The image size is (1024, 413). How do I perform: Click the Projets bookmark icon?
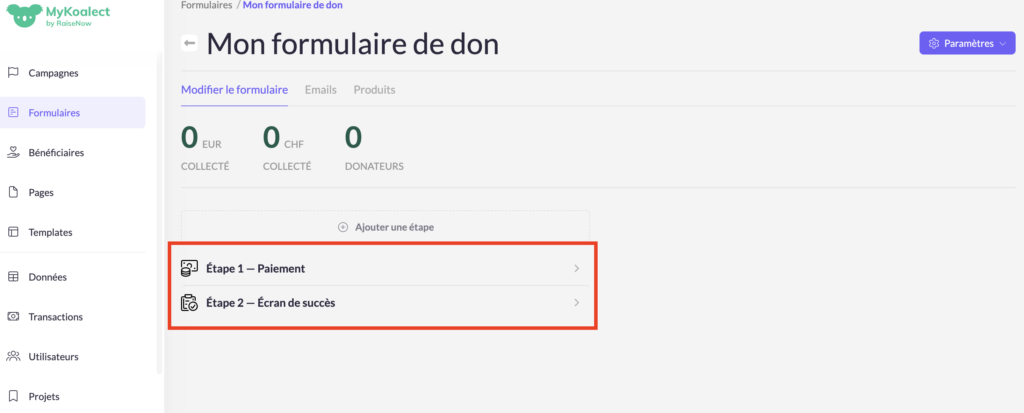point(13,397)
